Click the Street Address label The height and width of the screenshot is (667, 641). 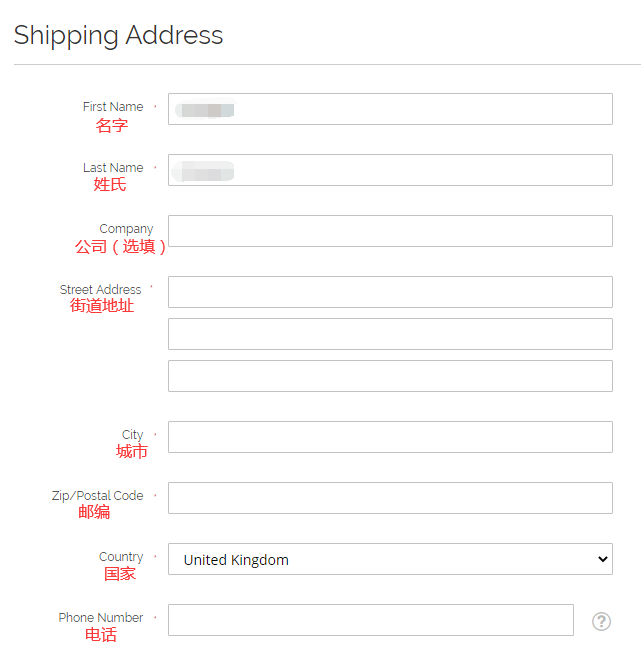point(100,290)
